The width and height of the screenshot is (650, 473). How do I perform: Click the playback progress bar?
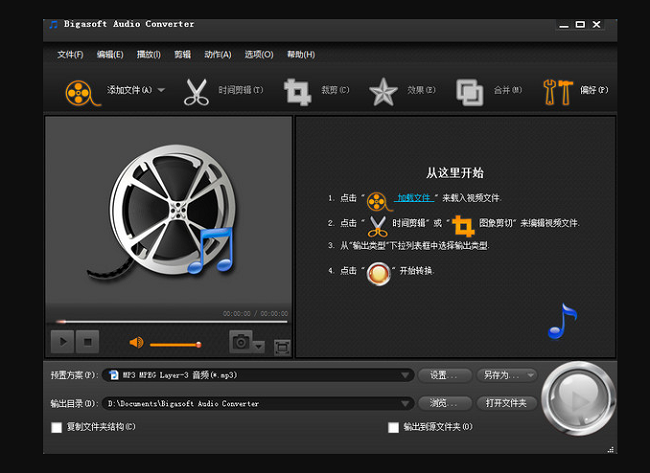click(171, 322)
